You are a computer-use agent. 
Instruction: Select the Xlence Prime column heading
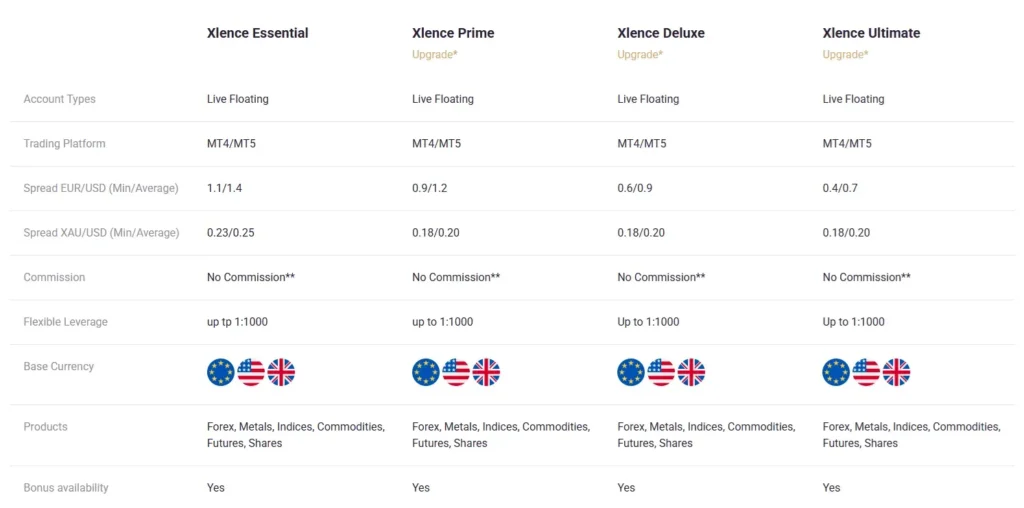(x=453, y=33)
